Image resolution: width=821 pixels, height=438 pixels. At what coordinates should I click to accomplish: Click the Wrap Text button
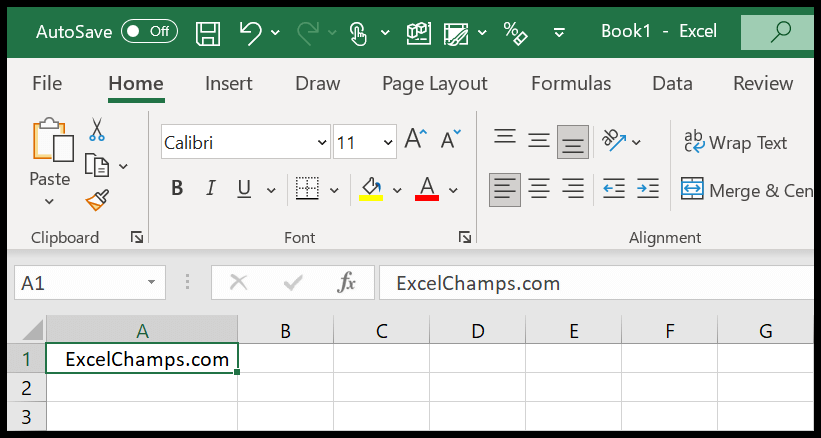tap(736, 142)
